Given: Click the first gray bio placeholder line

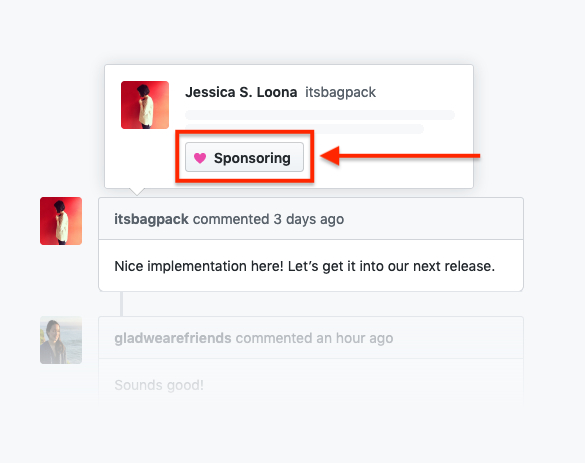Looking at the screenshot, I should coord(320,115).
